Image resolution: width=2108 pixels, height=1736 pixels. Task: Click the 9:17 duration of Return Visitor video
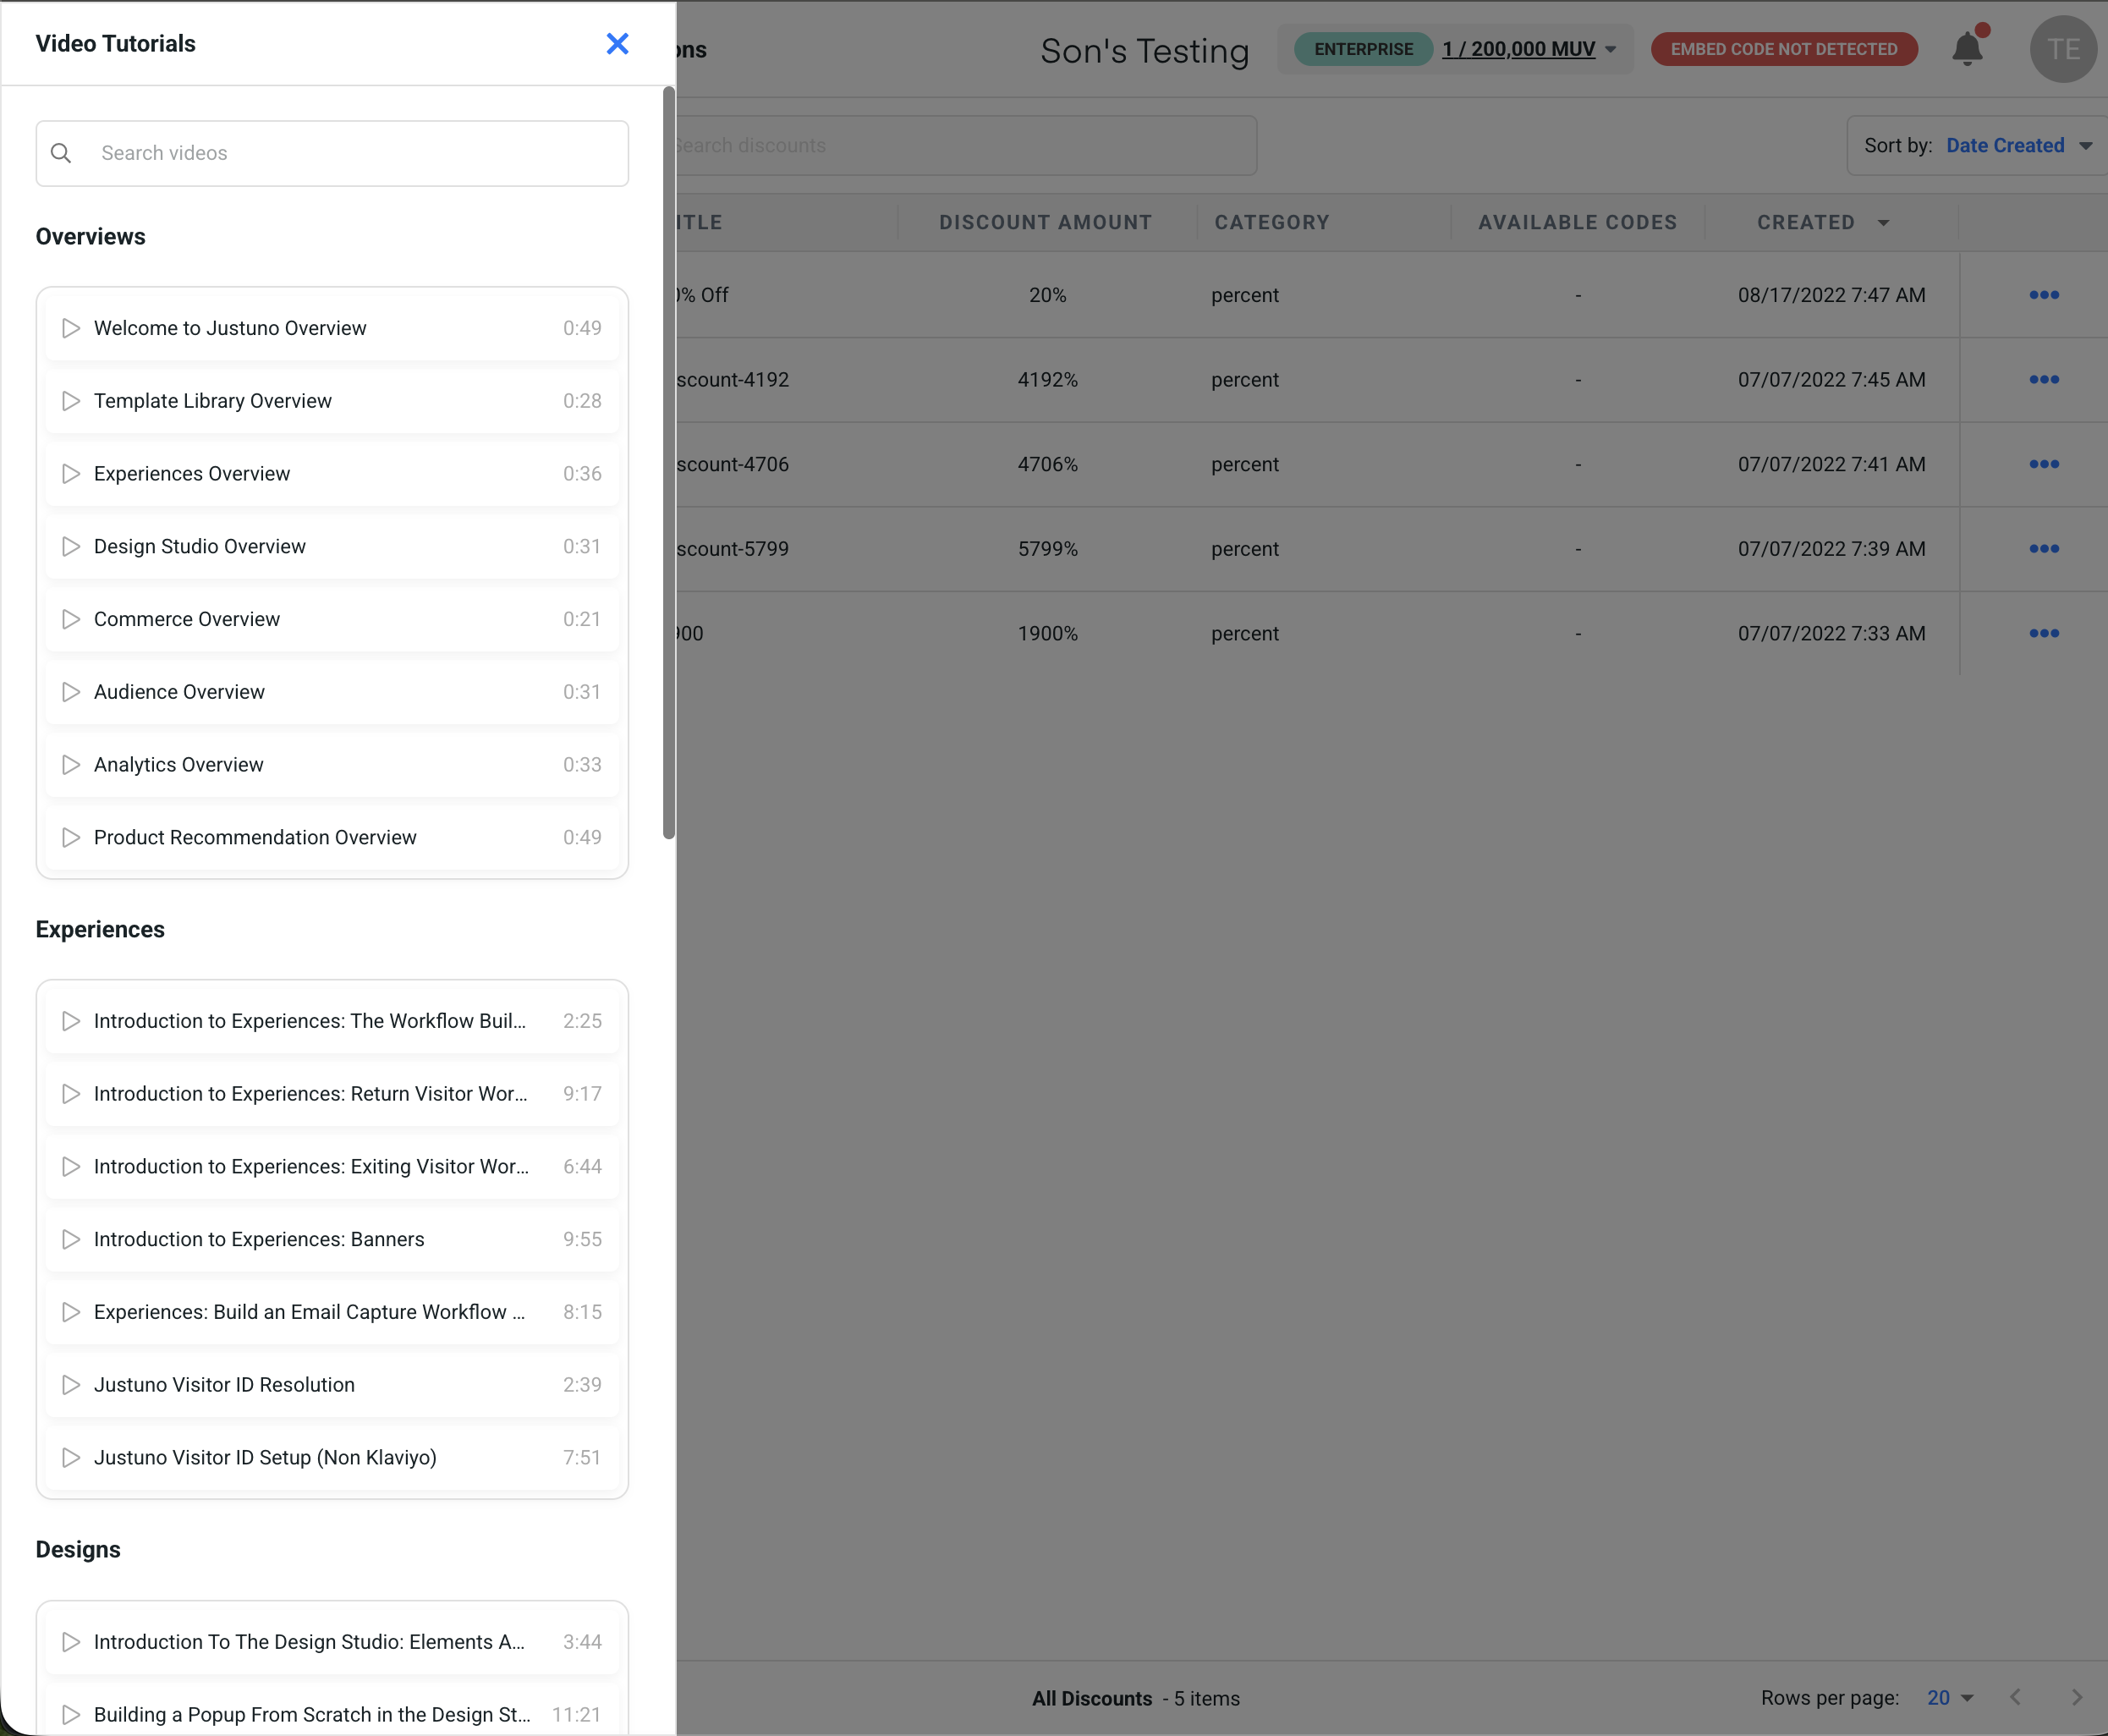coord(582,1094)
